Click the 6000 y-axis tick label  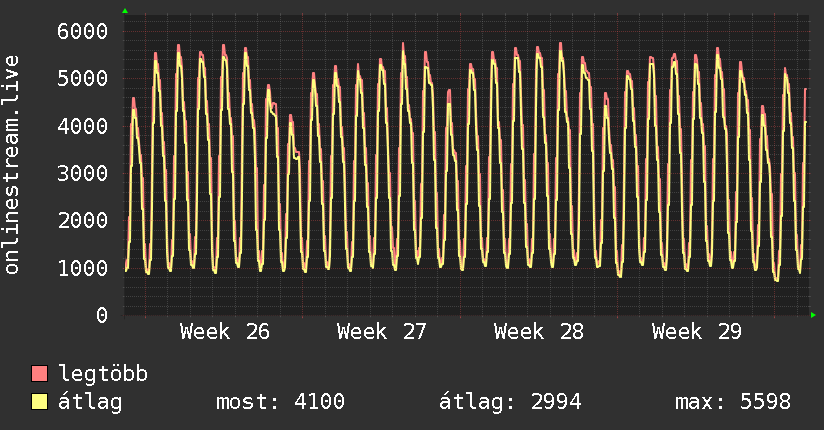pyautogui.click(x=83, y=32)
